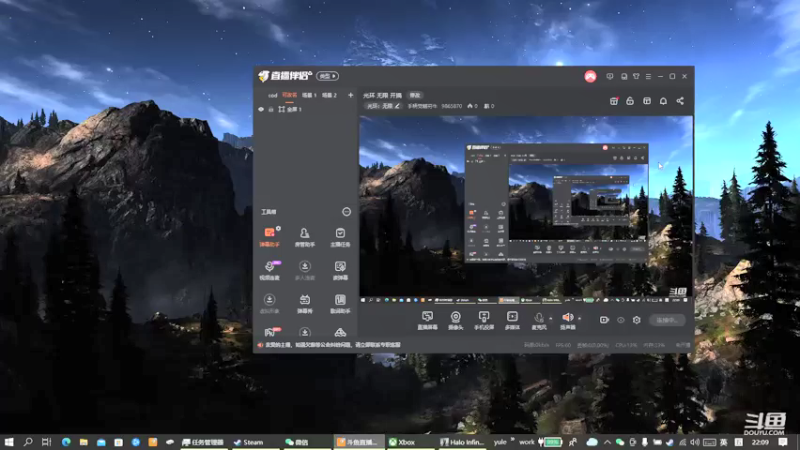
Task: Click the 修改 button beside the room title
Action: tap(415, 95)
